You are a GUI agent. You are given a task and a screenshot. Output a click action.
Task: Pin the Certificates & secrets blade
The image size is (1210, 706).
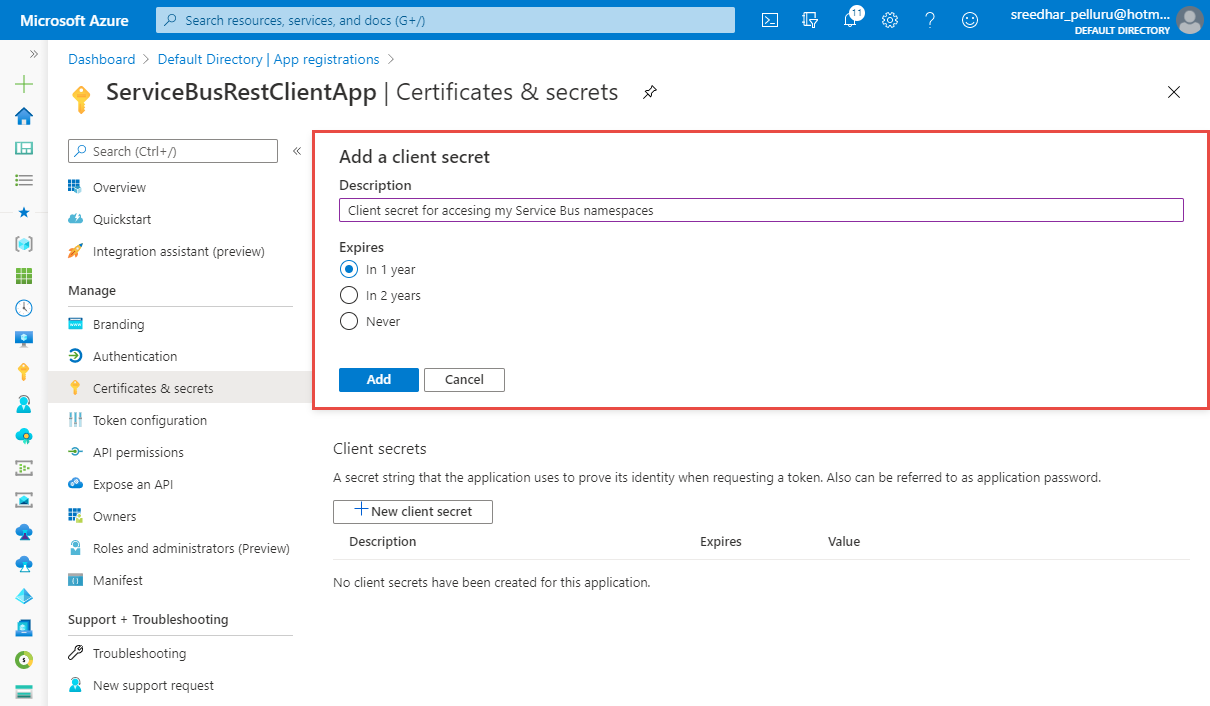649,92
